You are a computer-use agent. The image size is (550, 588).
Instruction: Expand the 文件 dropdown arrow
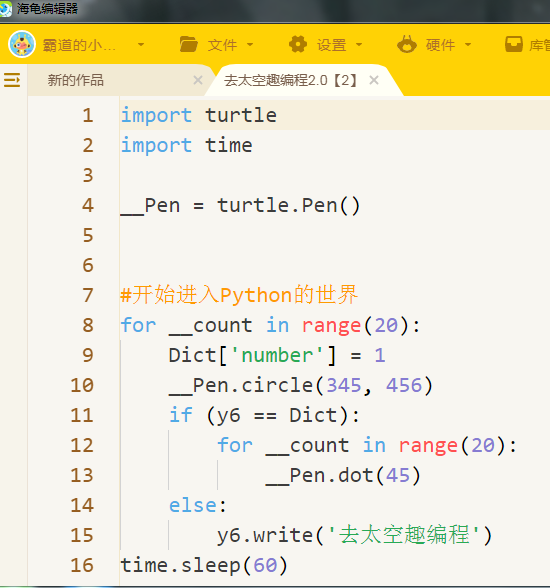coord(250,45)
